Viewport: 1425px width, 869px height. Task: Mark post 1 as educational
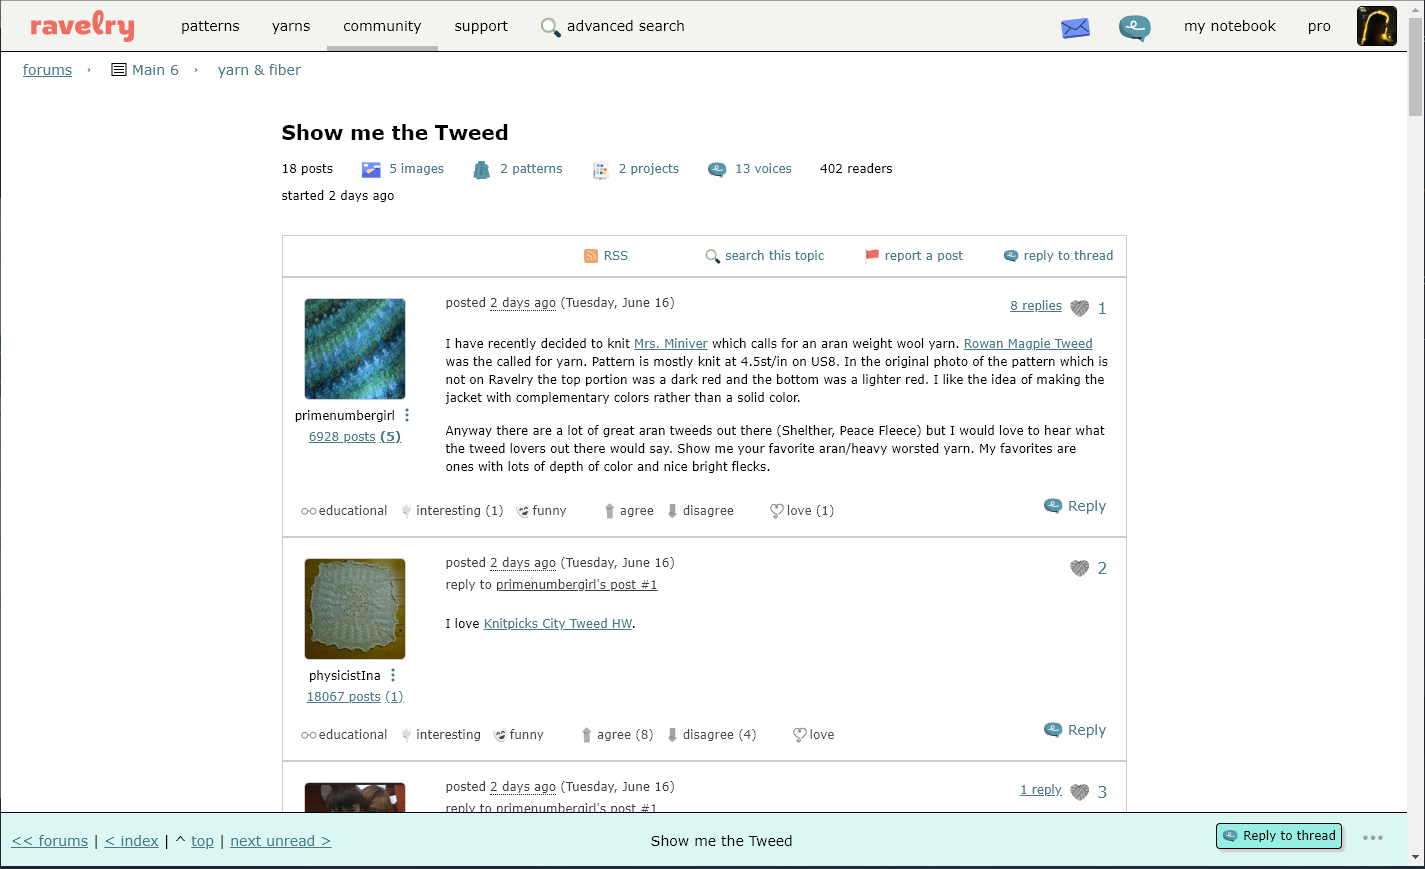tap(344, 511)
